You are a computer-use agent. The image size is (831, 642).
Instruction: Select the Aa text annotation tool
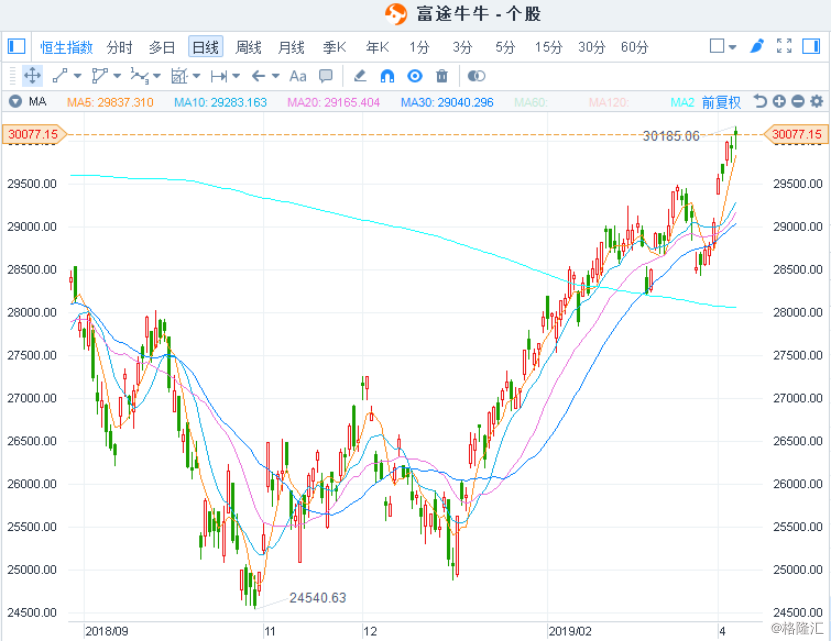(298, 76)
